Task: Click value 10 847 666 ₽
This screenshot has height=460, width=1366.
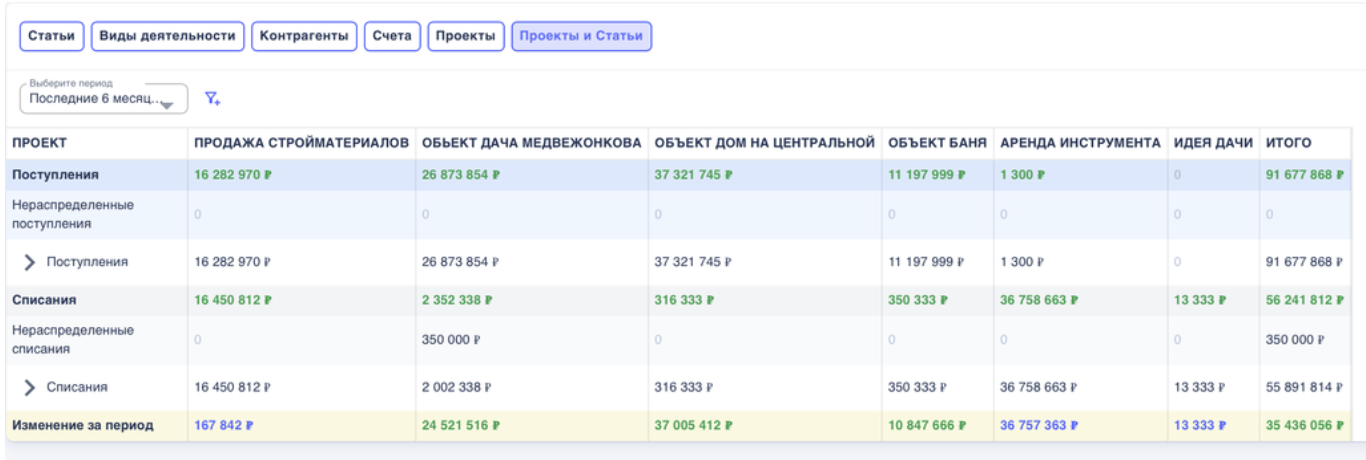Action: click(x=927, y=425)
